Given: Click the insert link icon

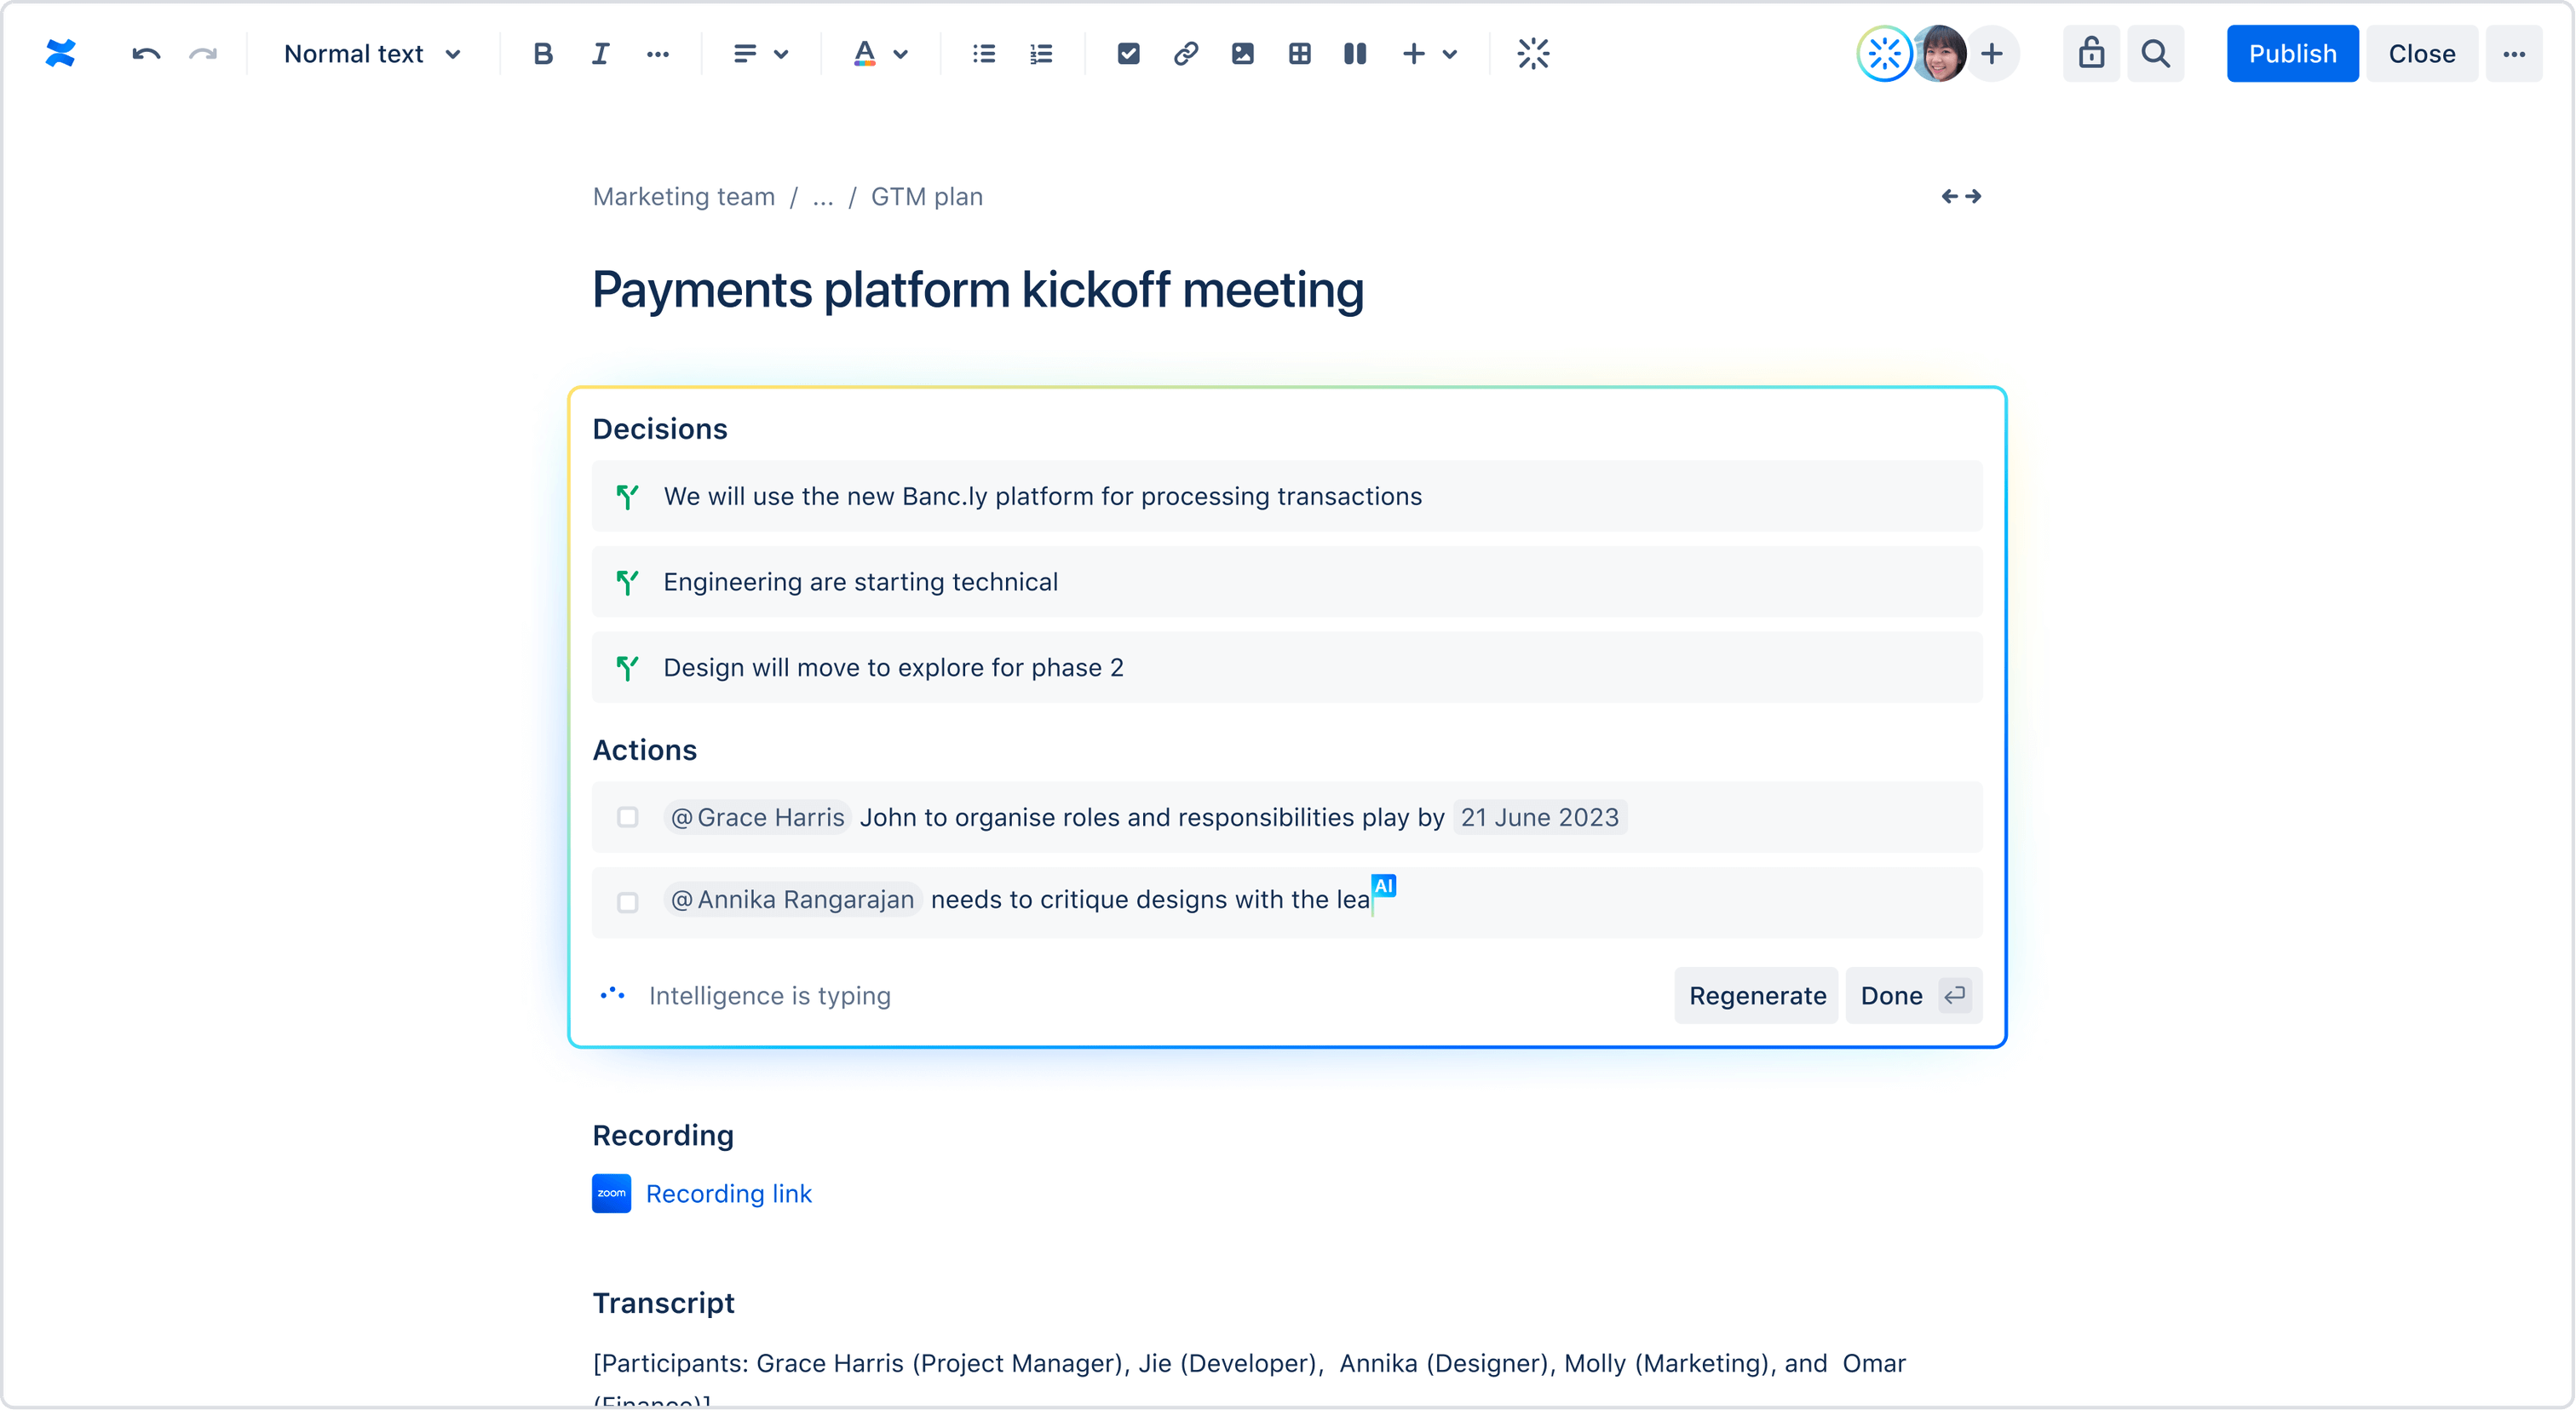Looking at the screenshot, I should (1184, 52).
